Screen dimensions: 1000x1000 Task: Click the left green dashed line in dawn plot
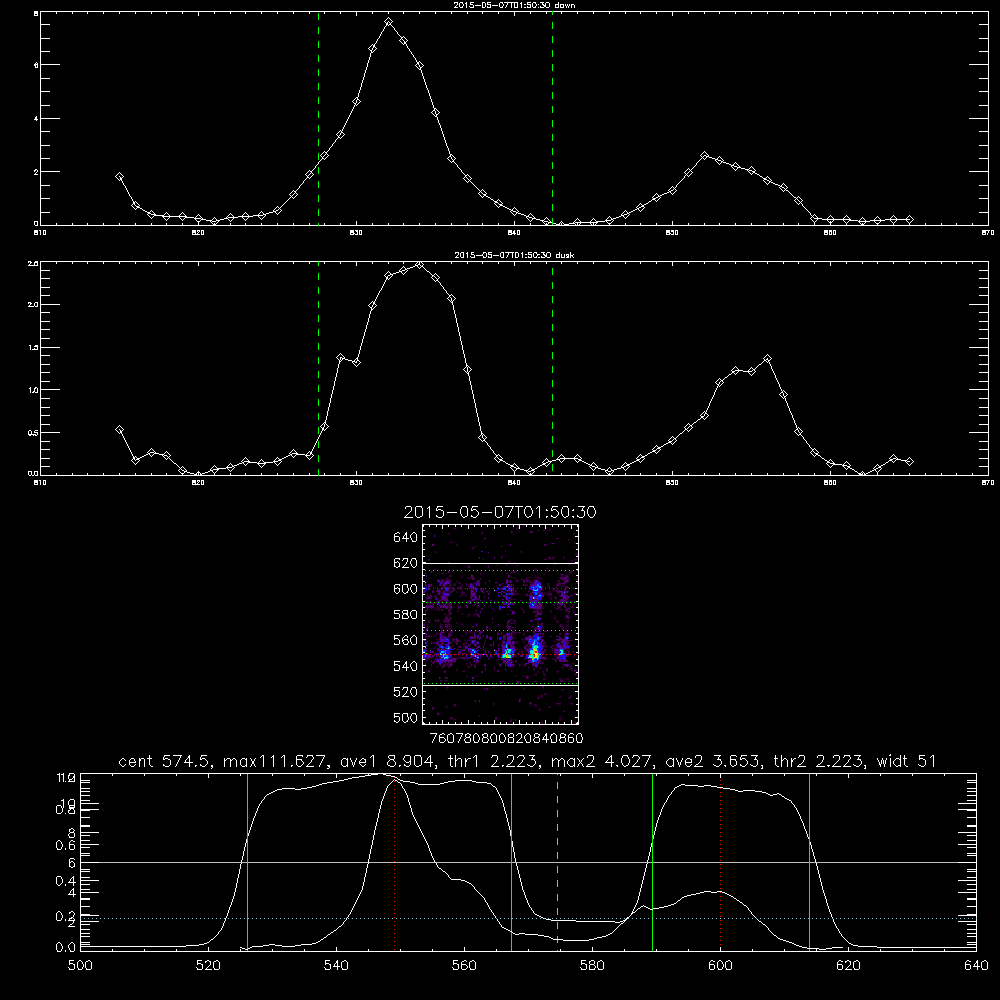click(318, 119)
